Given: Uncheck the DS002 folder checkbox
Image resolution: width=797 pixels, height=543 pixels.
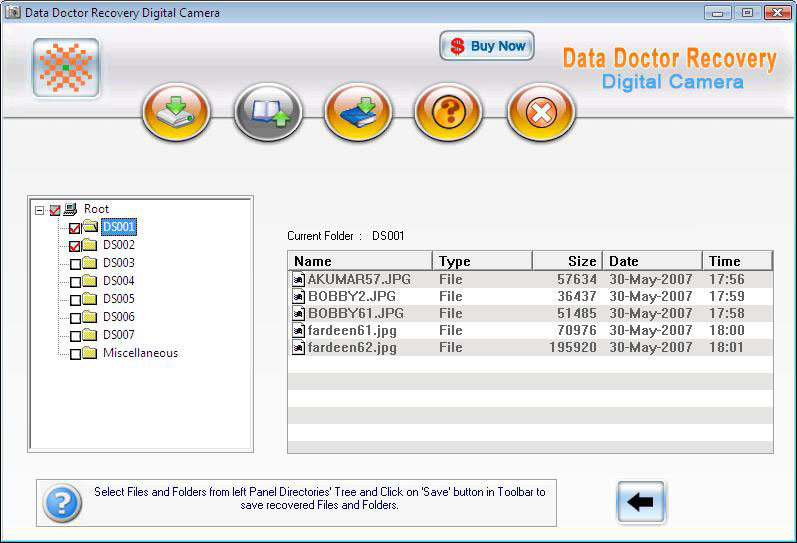Looking at the screenshot, I should click(x=75, y=246).
